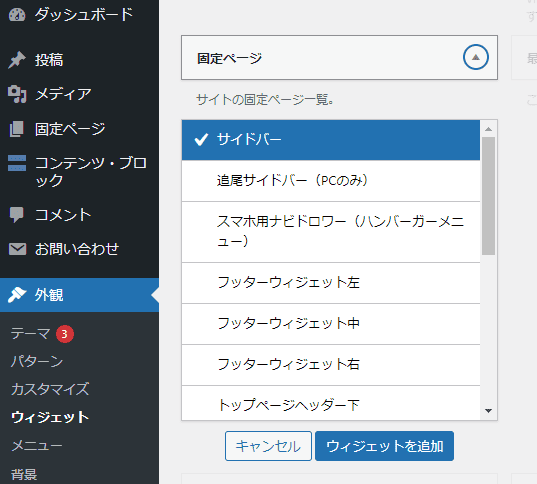This screenshot has width=537, height=484.
Task: Click the text サイトの固定ページ一覧。
Action: pyautogui.click(x=265, y=100)
